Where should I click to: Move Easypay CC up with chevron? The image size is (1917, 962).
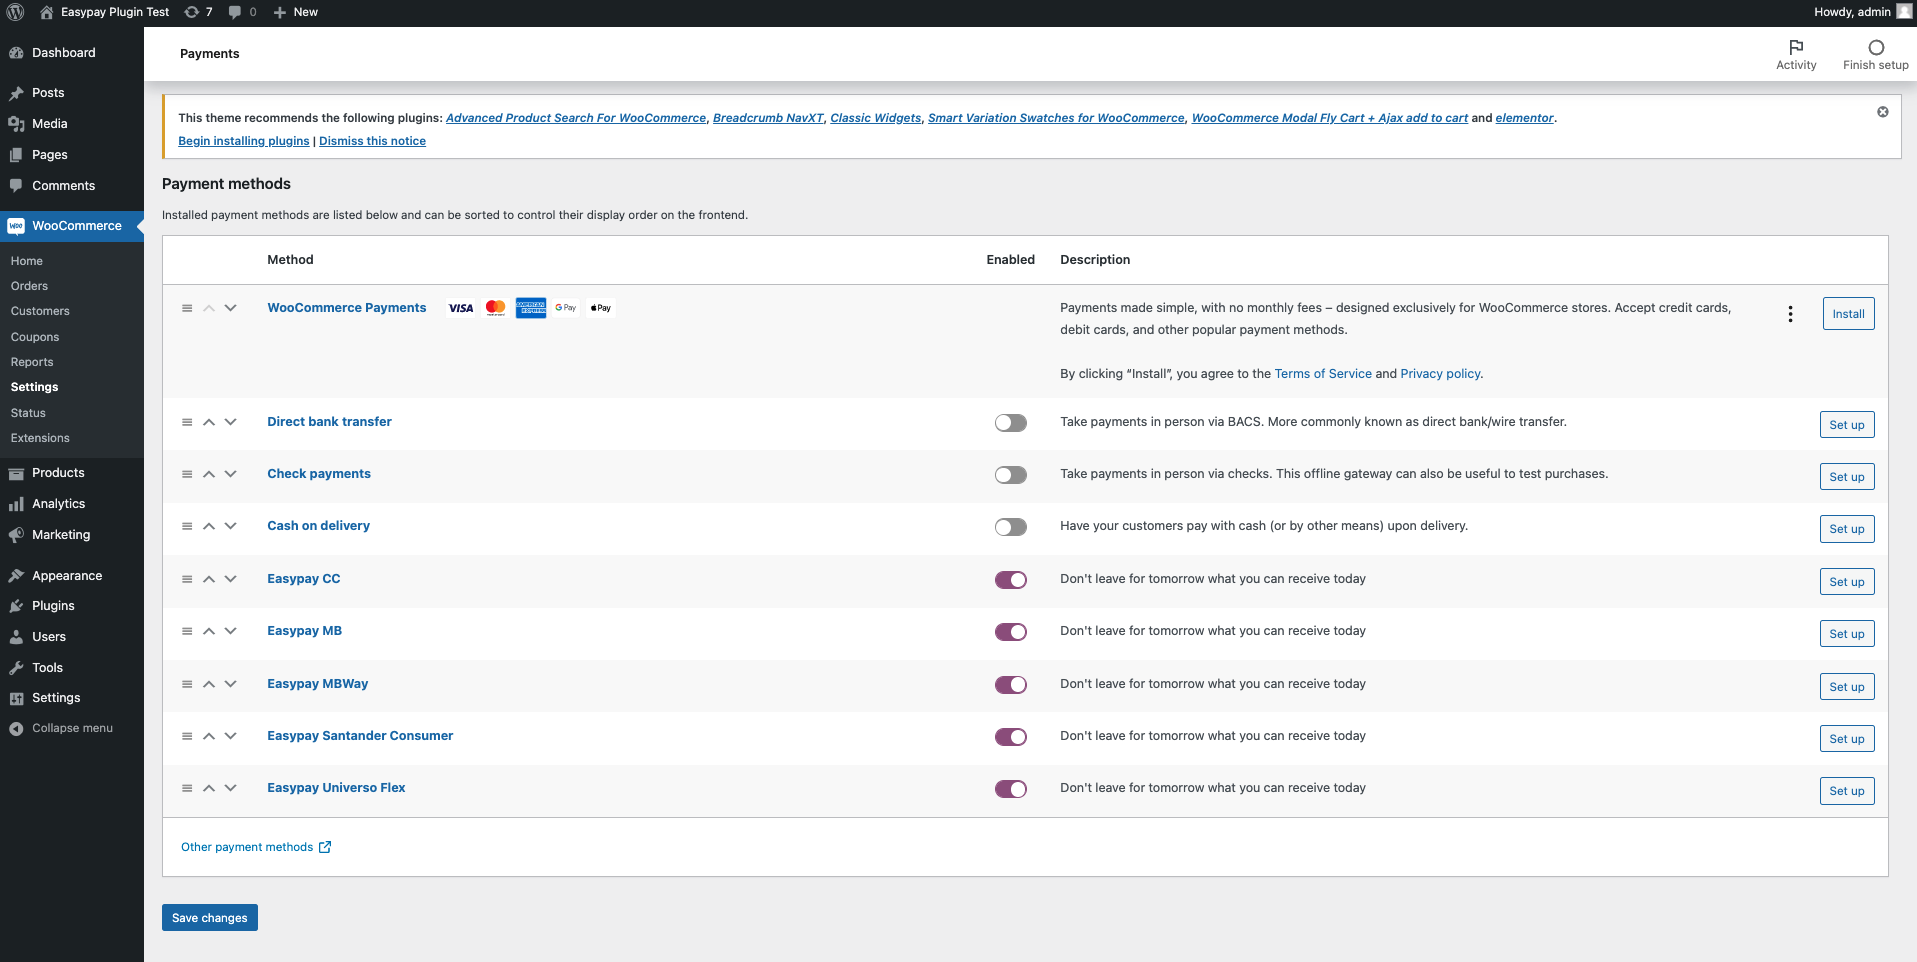click(x=209, y=579)
